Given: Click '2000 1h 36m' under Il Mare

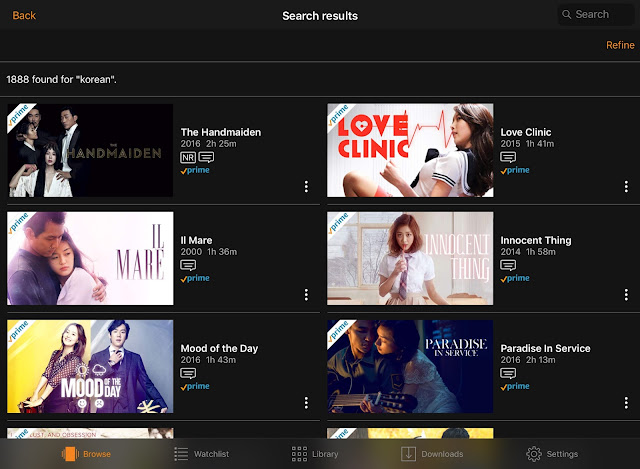Looking at the screenshot, I should coord(209,252).
